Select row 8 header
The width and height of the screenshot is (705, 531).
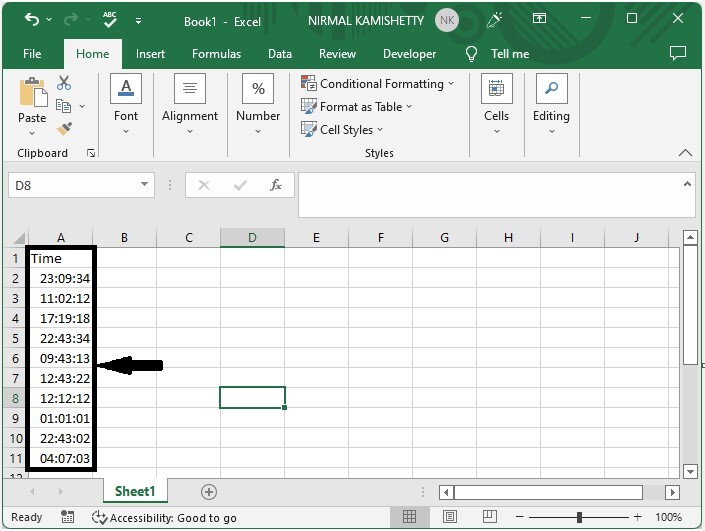click(x=15, y=398)
